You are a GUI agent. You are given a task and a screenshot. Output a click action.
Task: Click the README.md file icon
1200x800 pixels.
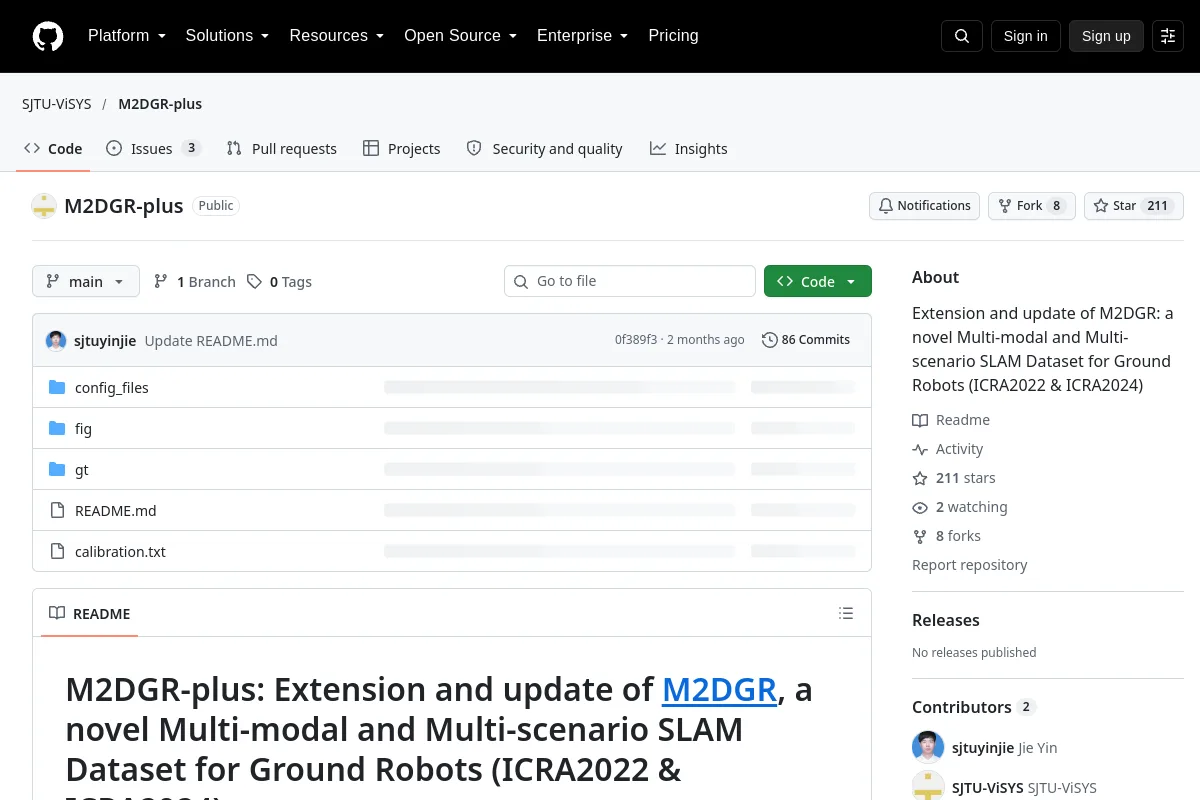pyautogui.click(x=57, y=510)
